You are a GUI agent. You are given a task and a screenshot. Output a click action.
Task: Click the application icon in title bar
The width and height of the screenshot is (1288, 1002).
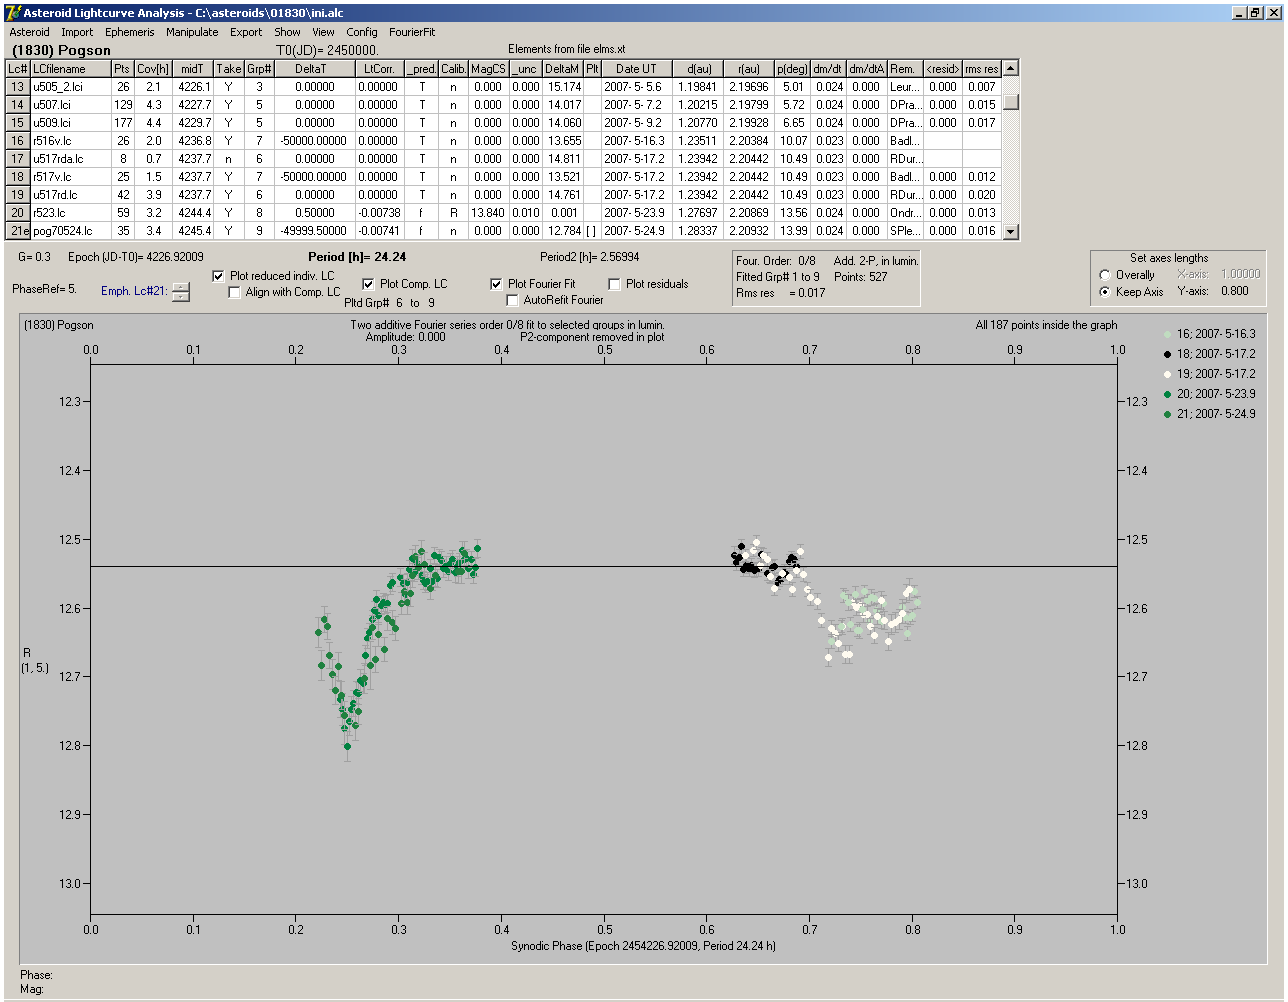(13, 13)
